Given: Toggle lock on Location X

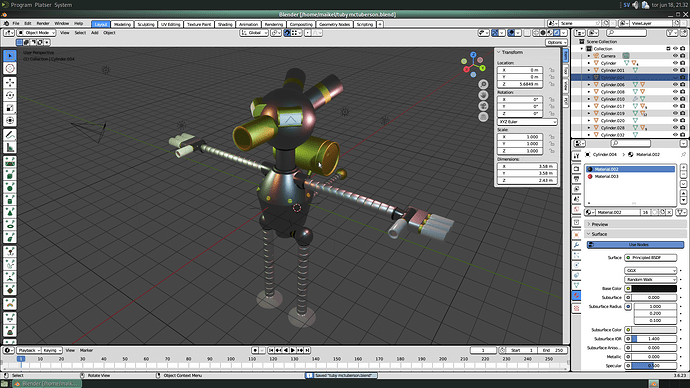Looking at the screenshot, I should 552,70.
